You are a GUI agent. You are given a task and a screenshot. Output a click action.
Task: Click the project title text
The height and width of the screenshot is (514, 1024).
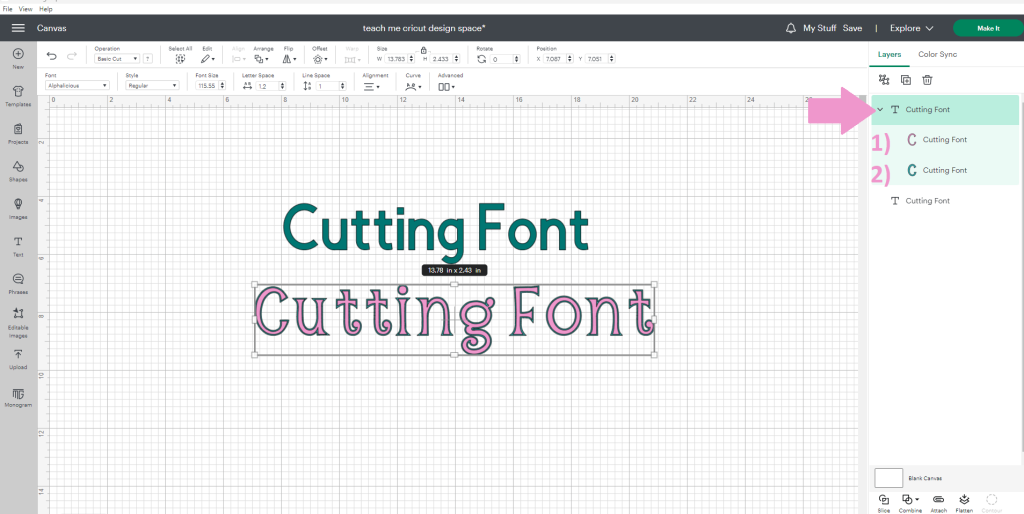(424, 28)
